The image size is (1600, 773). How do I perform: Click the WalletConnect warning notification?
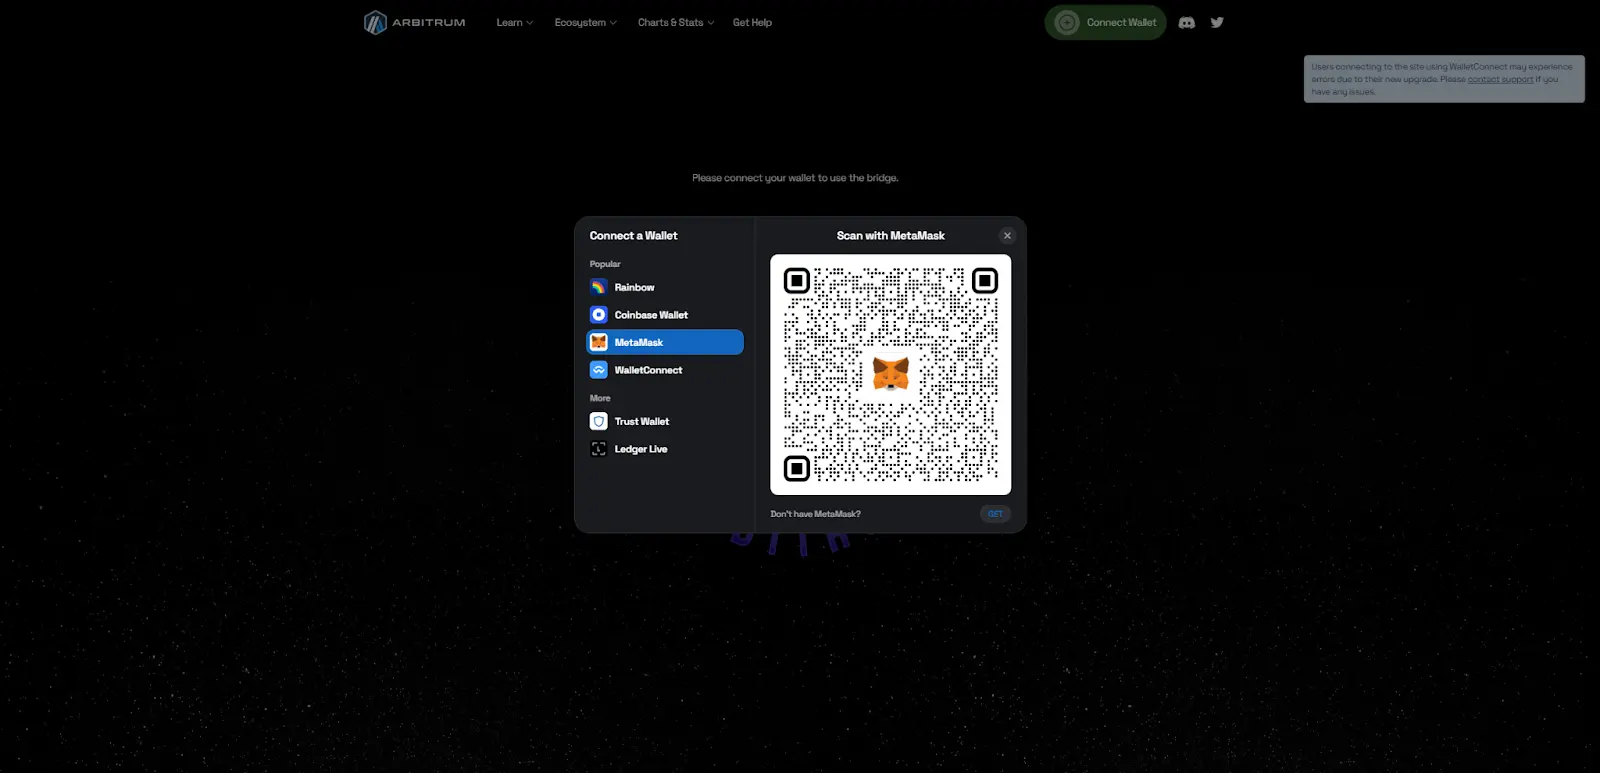pyautogui.click(x=1444, y=79)
